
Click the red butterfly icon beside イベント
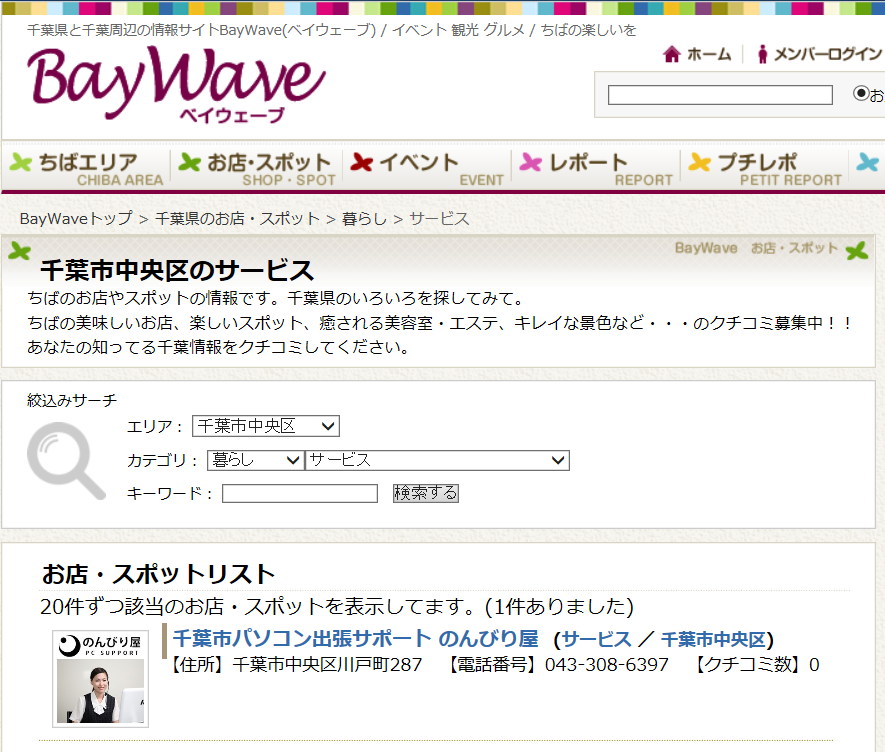(362, 163)
